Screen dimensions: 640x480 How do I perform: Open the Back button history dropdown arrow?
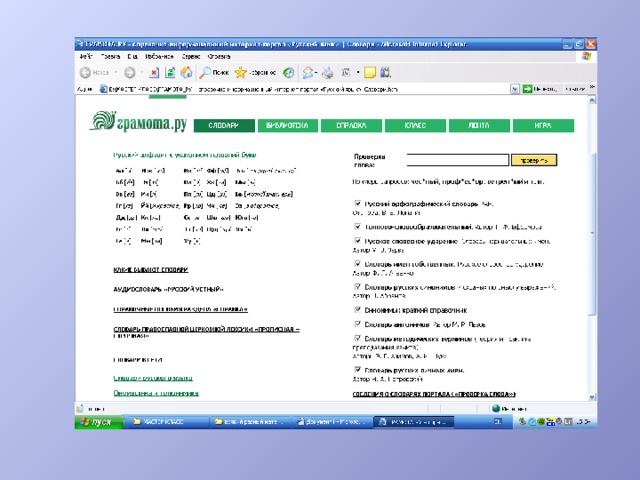click(116, 73)
